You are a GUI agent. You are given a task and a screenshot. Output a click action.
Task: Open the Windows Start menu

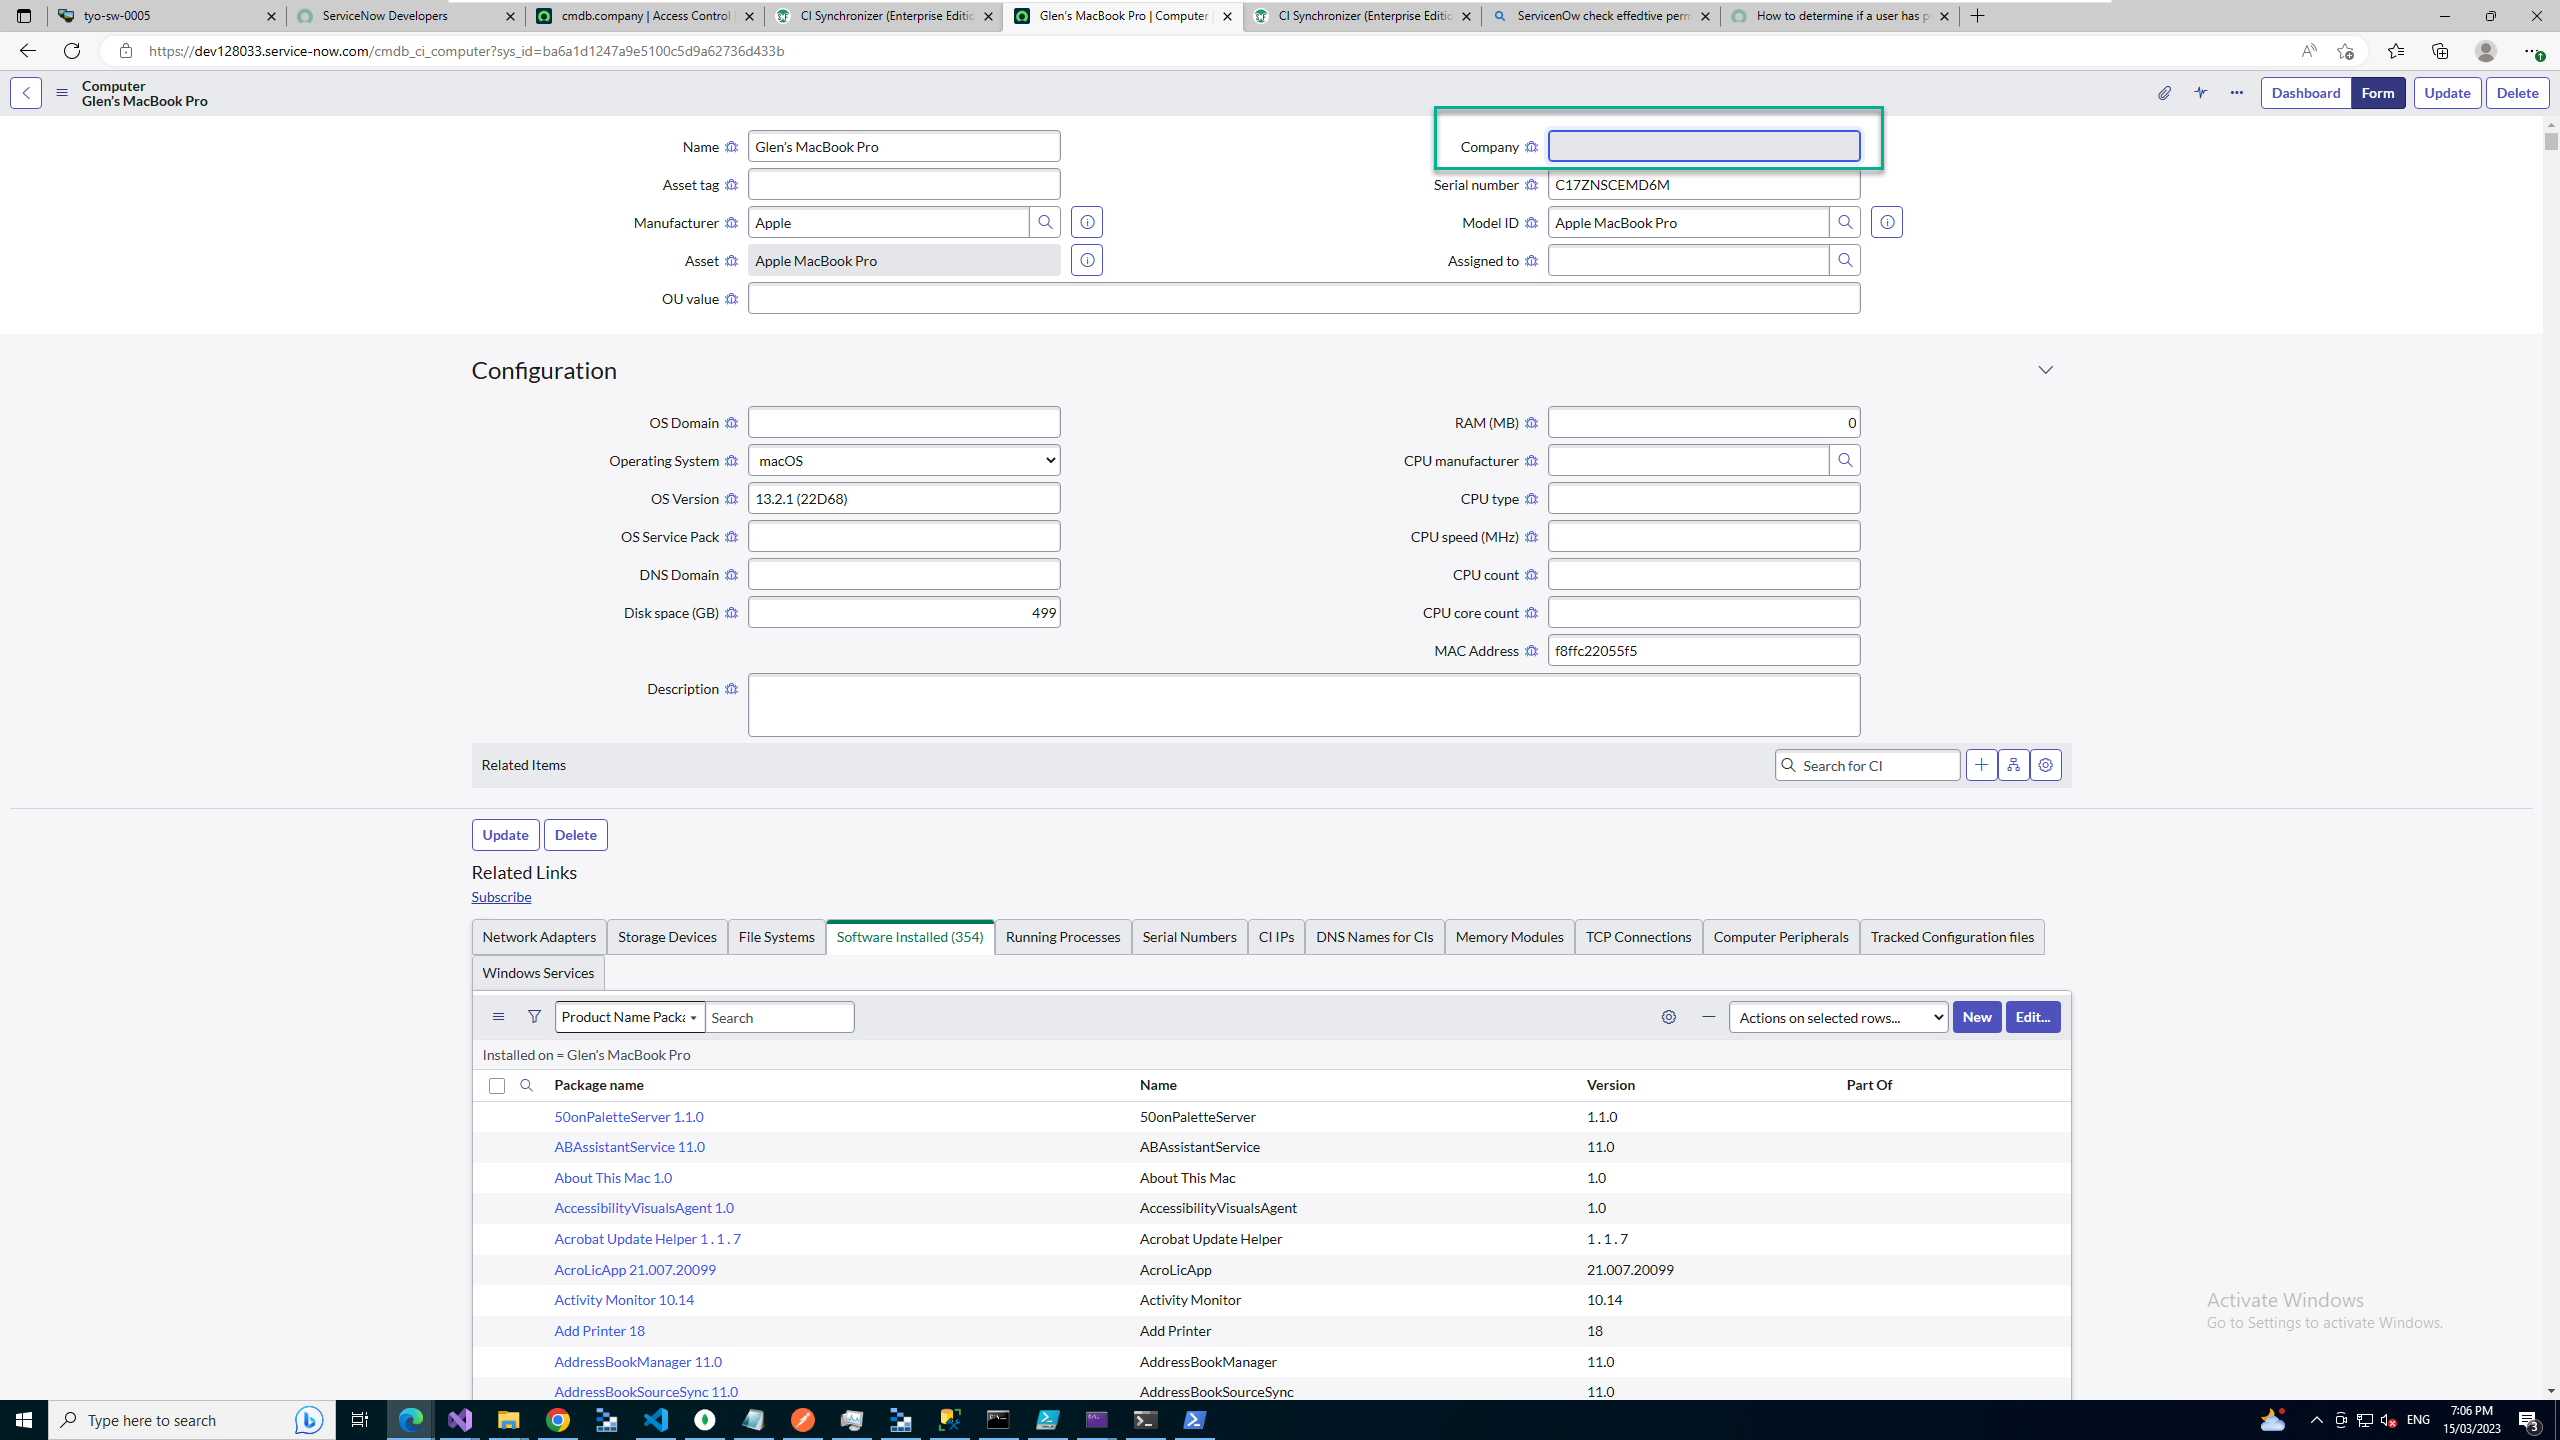(x=24, y=1420)
